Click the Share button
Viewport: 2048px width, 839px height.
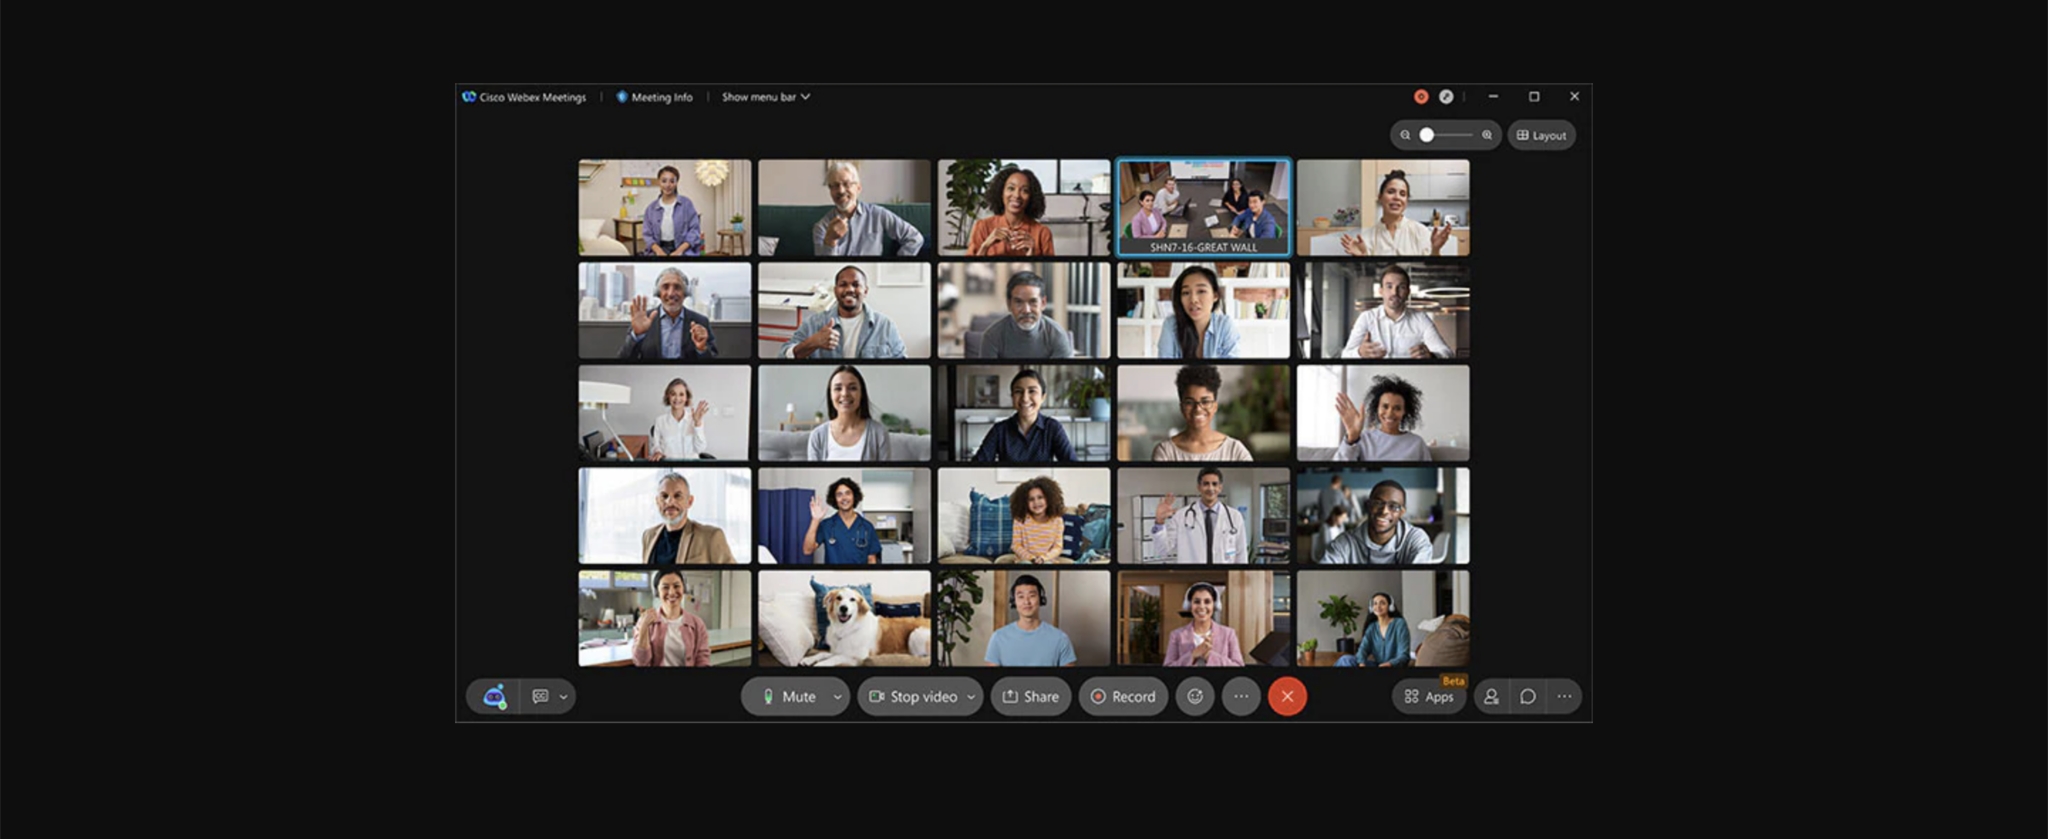(1031, 696)
